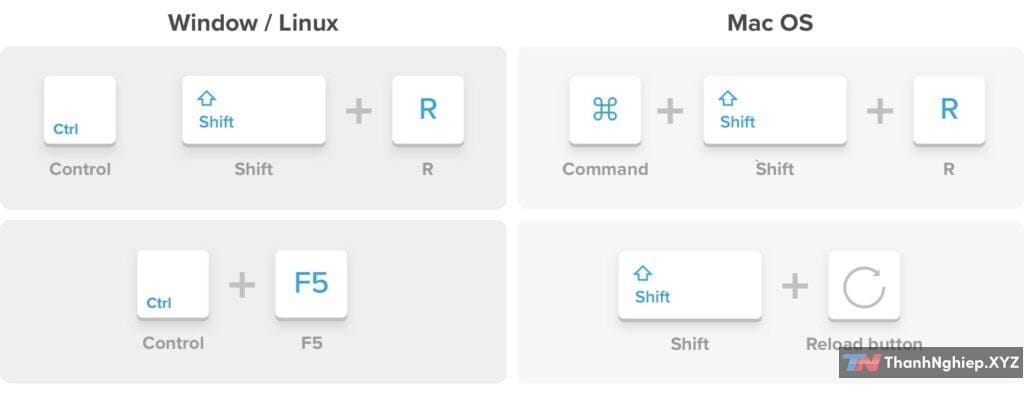Click the plus sign between Command and Shift
1024x399 pixels.
click(670, 111)
